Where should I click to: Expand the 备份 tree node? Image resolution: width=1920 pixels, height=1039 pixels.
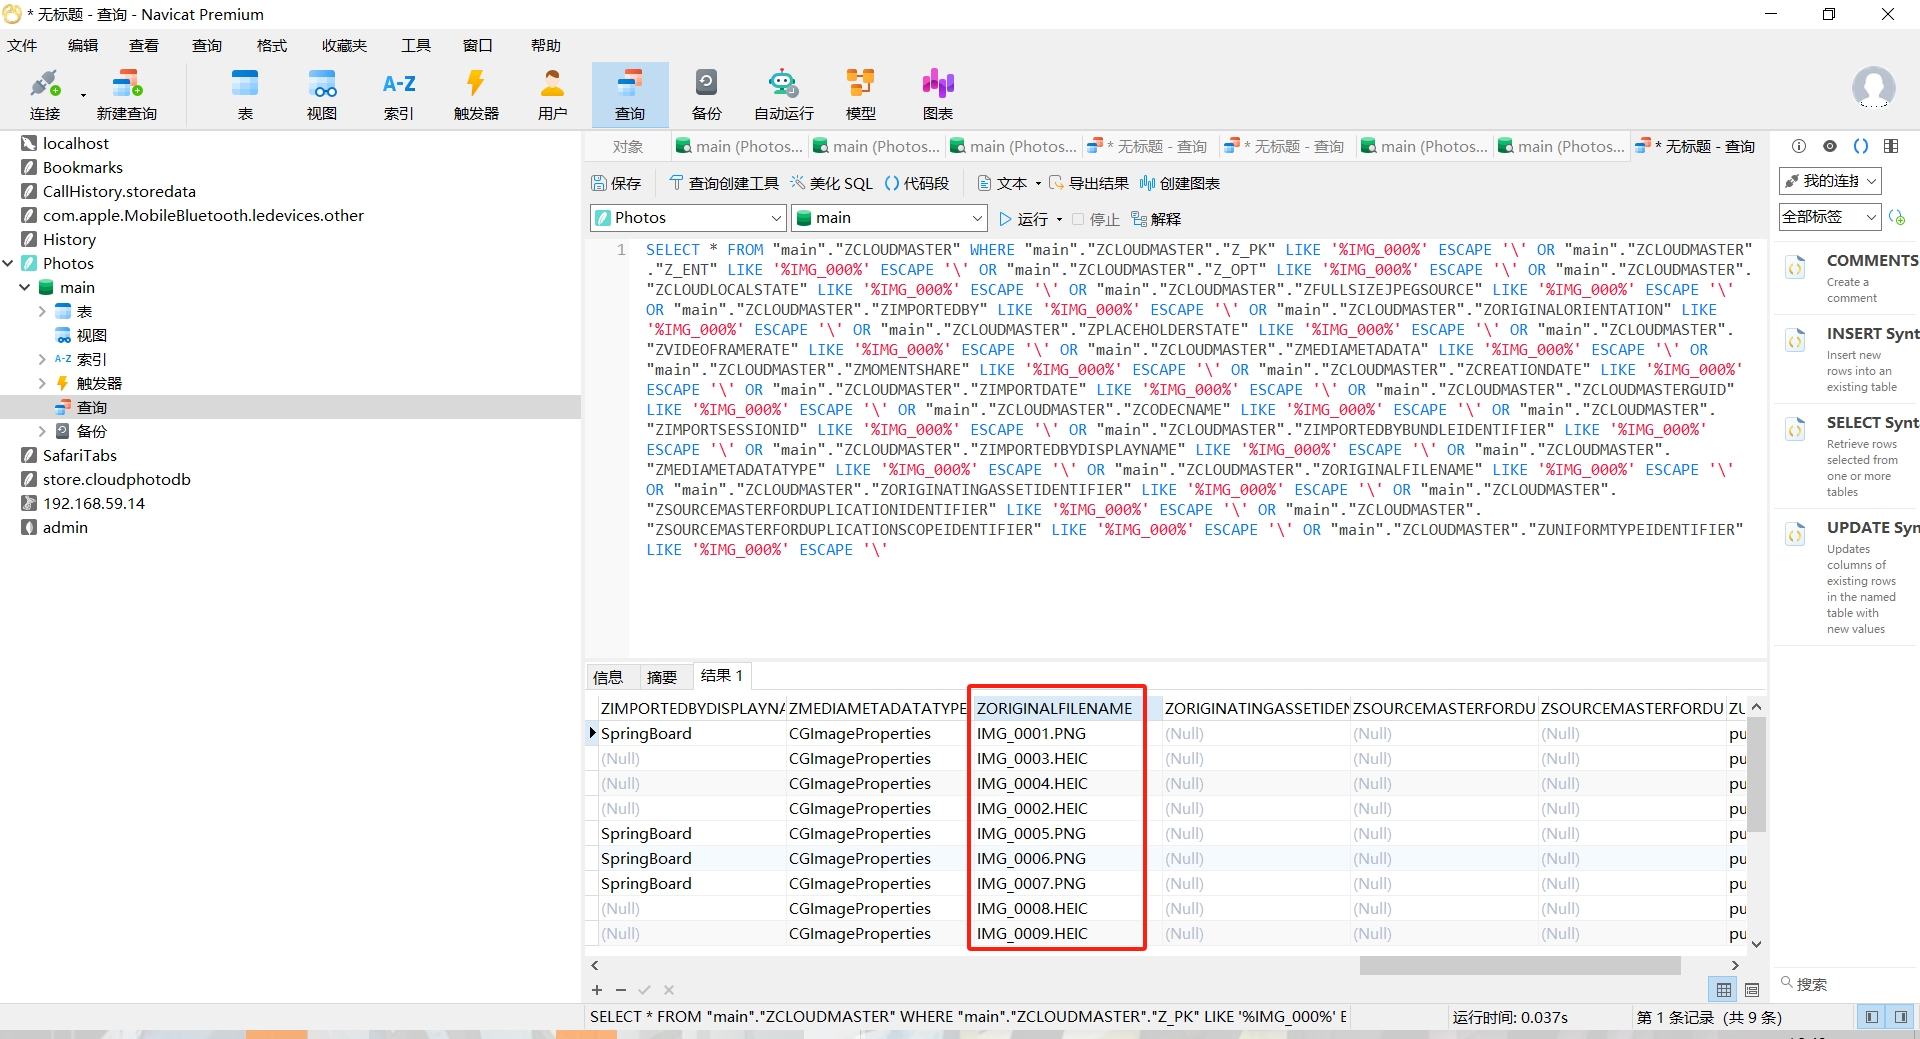(42, 431)
